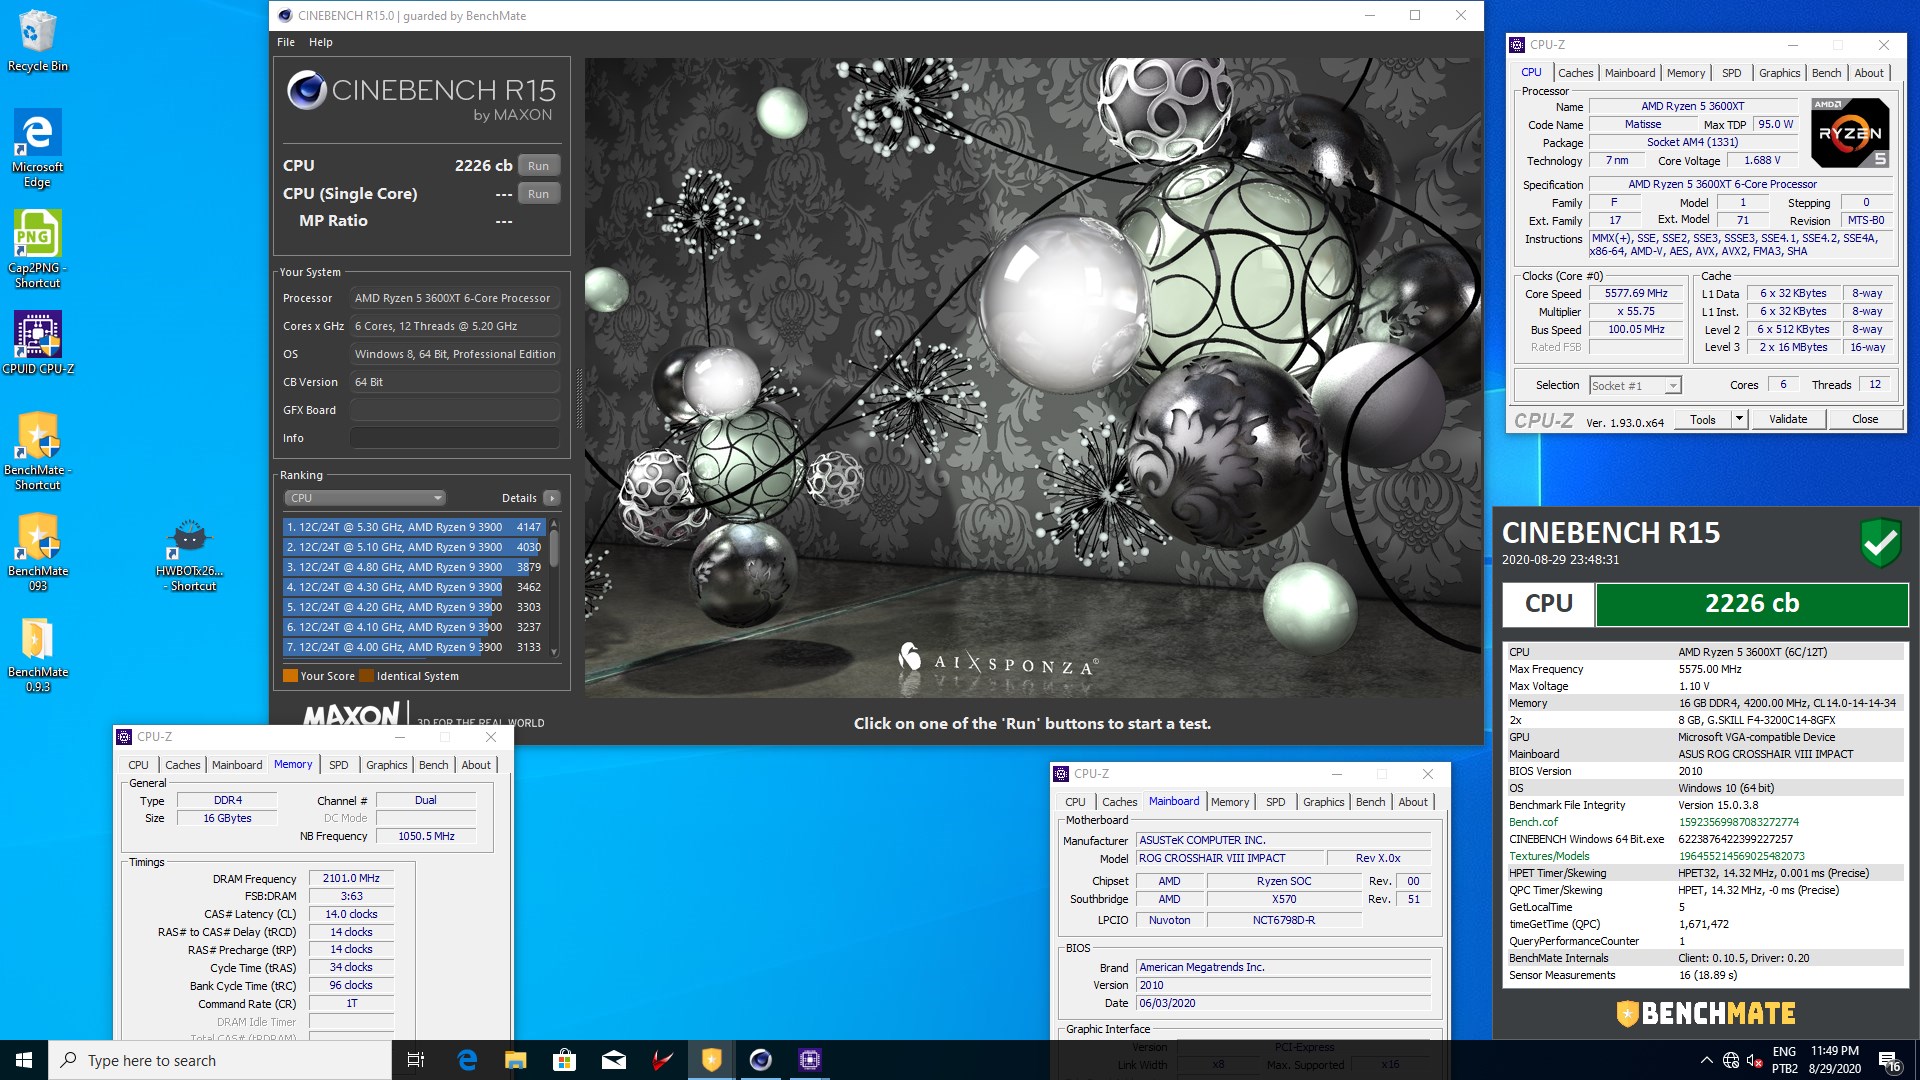Switch to Caches tab in top CPU-Z
This screenshot has height=1080, width=1920.
click(1575, 73)
